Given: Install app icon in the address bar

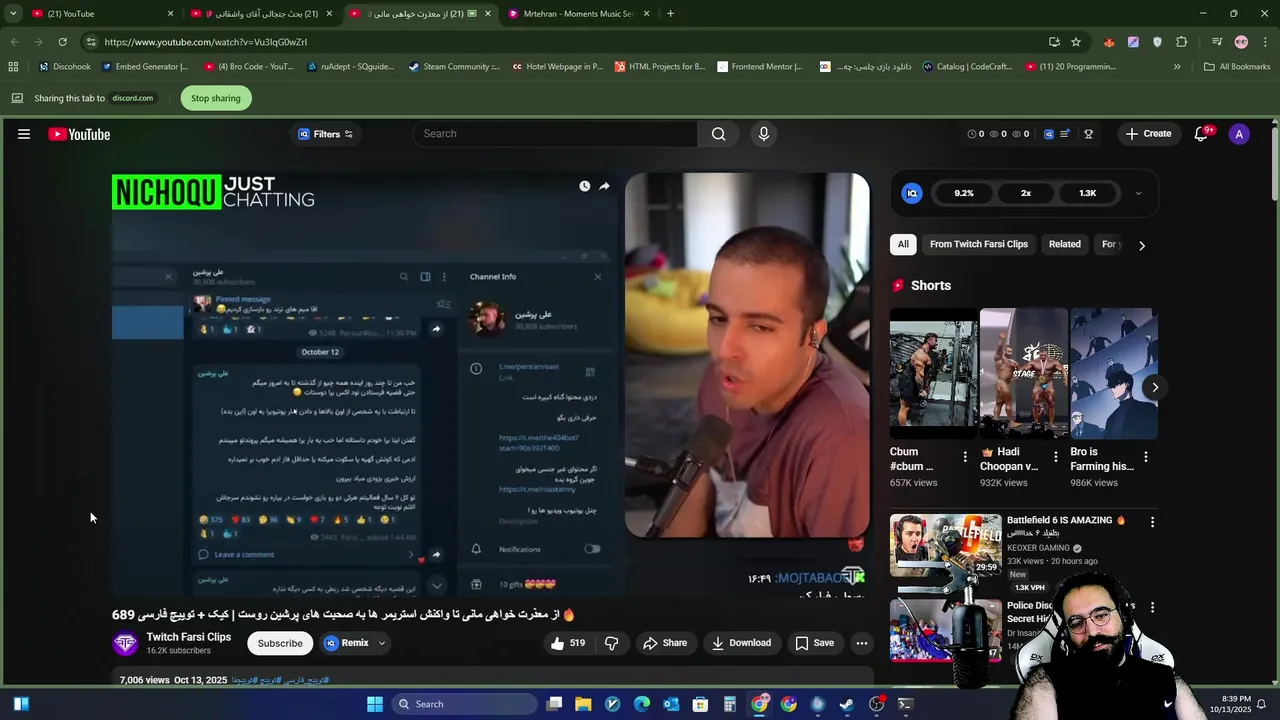Looking at the screenshot, I should point(1054,42).
